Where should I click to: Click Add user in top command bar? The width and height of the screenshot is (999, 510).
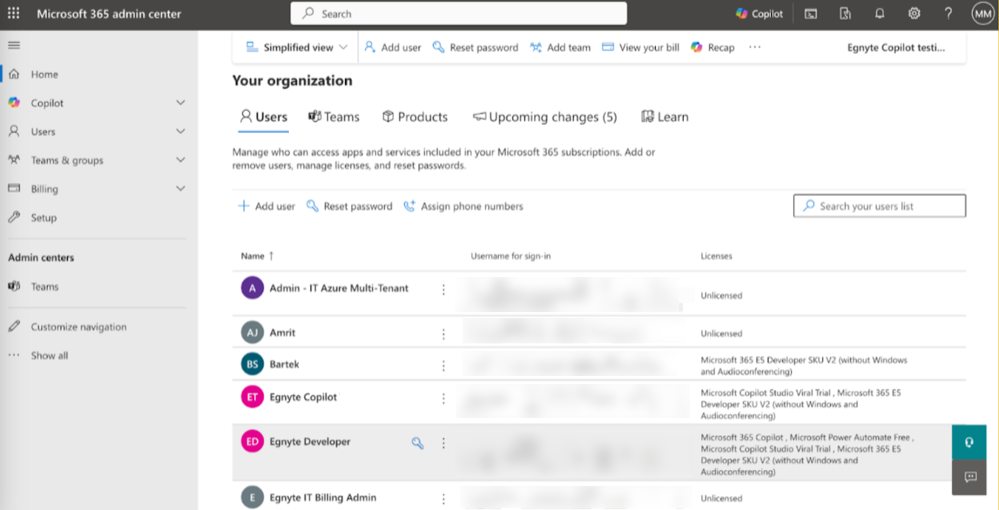392,47
